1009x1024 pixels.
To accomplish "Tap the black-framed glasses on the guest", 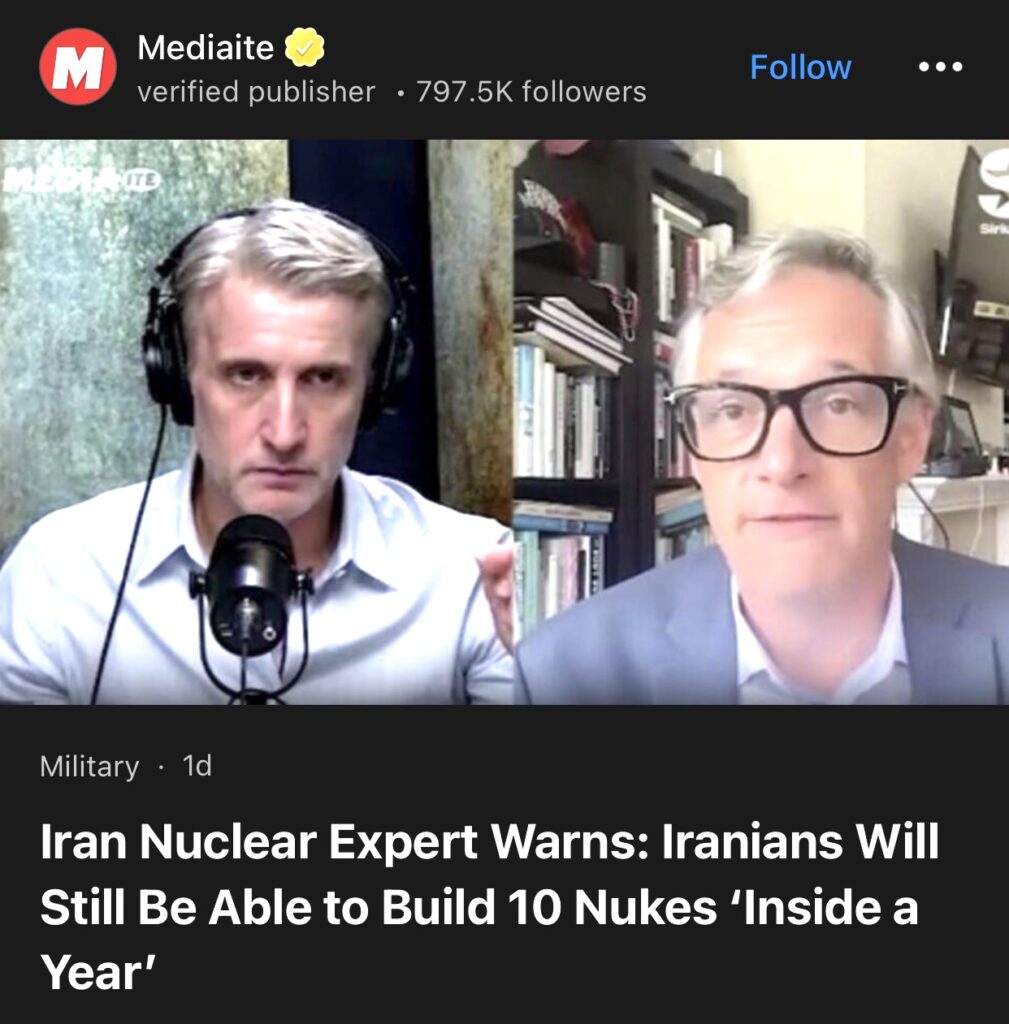I will click(788, 417).
